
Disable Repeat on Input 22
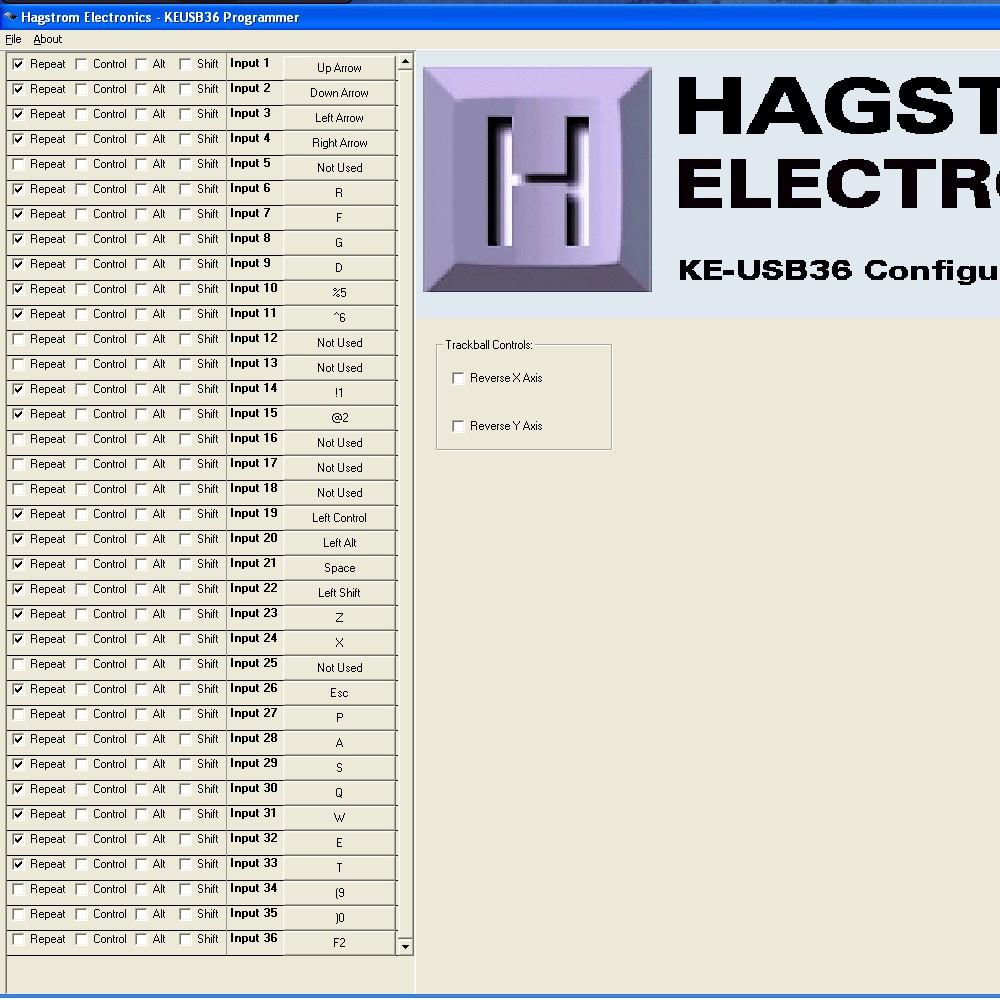click(18, 589)
